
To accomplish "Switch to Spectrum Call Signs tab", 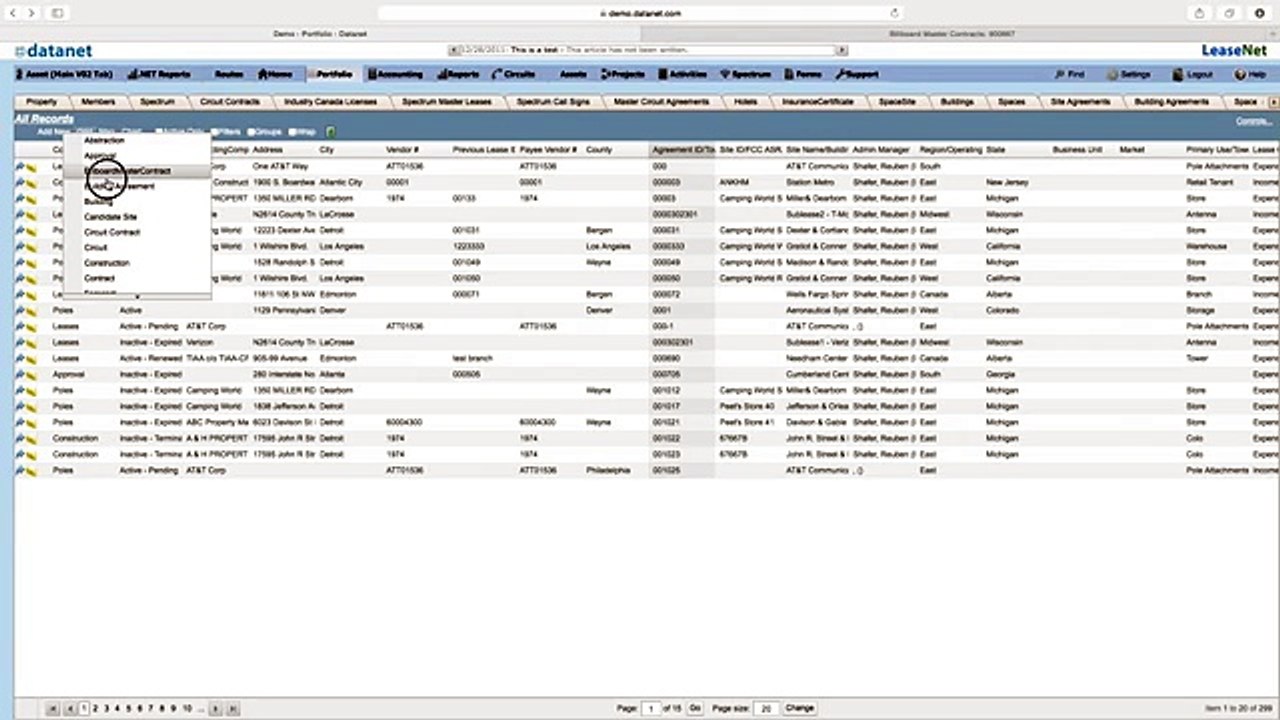I will pos(553,102).
